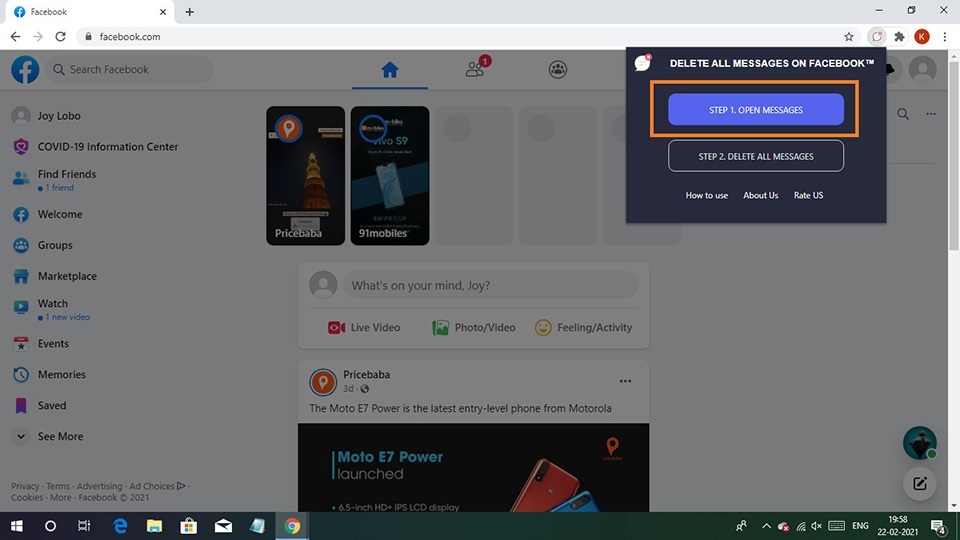
Task: Compose new message icon
Action: pyautogui.click(x=920, y=484)
